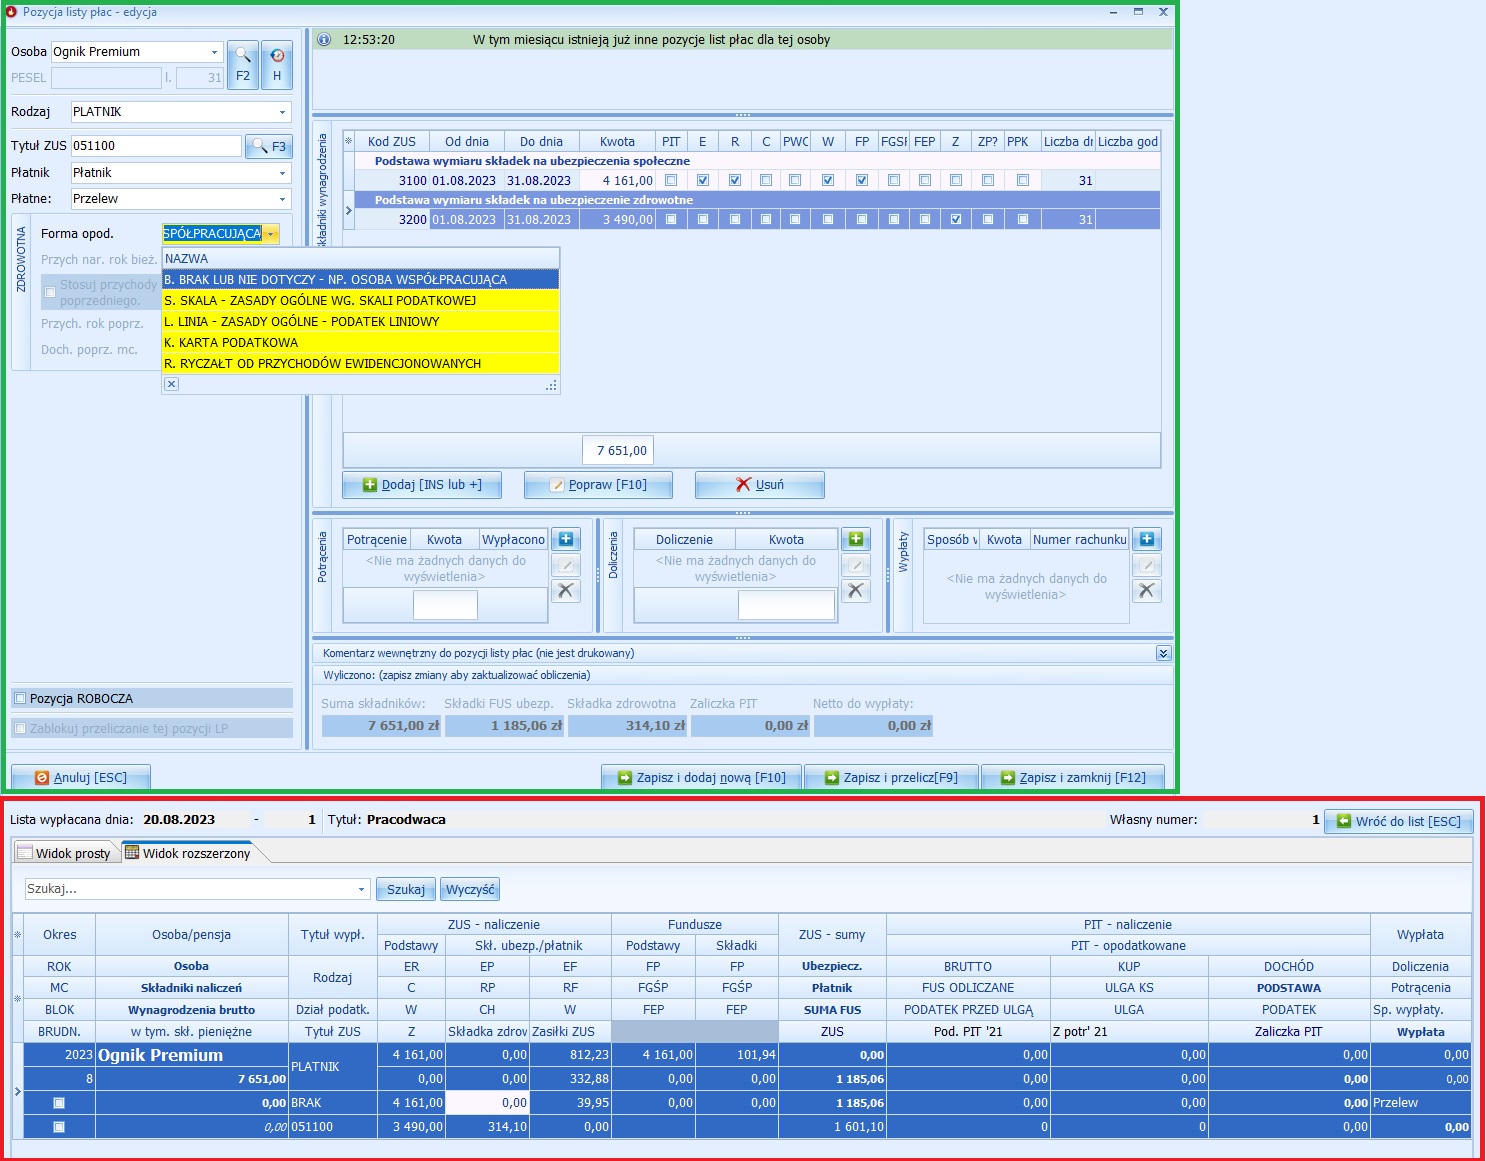The image size is (1486, 1161).
Task: Click the app icon in Pozycja listy płac title
Action: 11,12
